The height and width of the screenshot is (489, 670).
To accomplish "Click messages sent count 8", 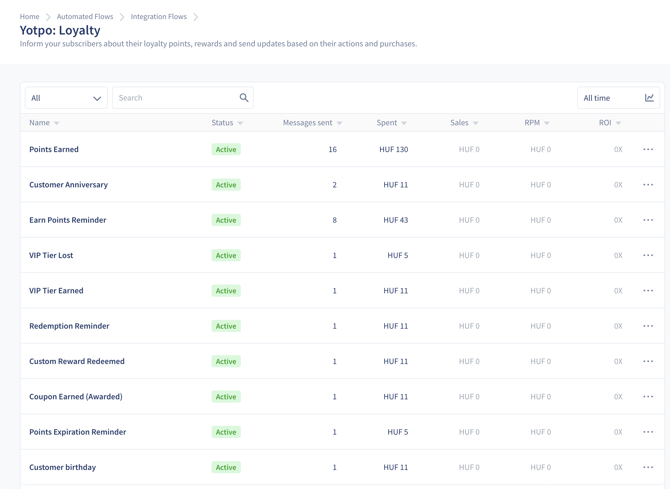I will coord(335,220).
